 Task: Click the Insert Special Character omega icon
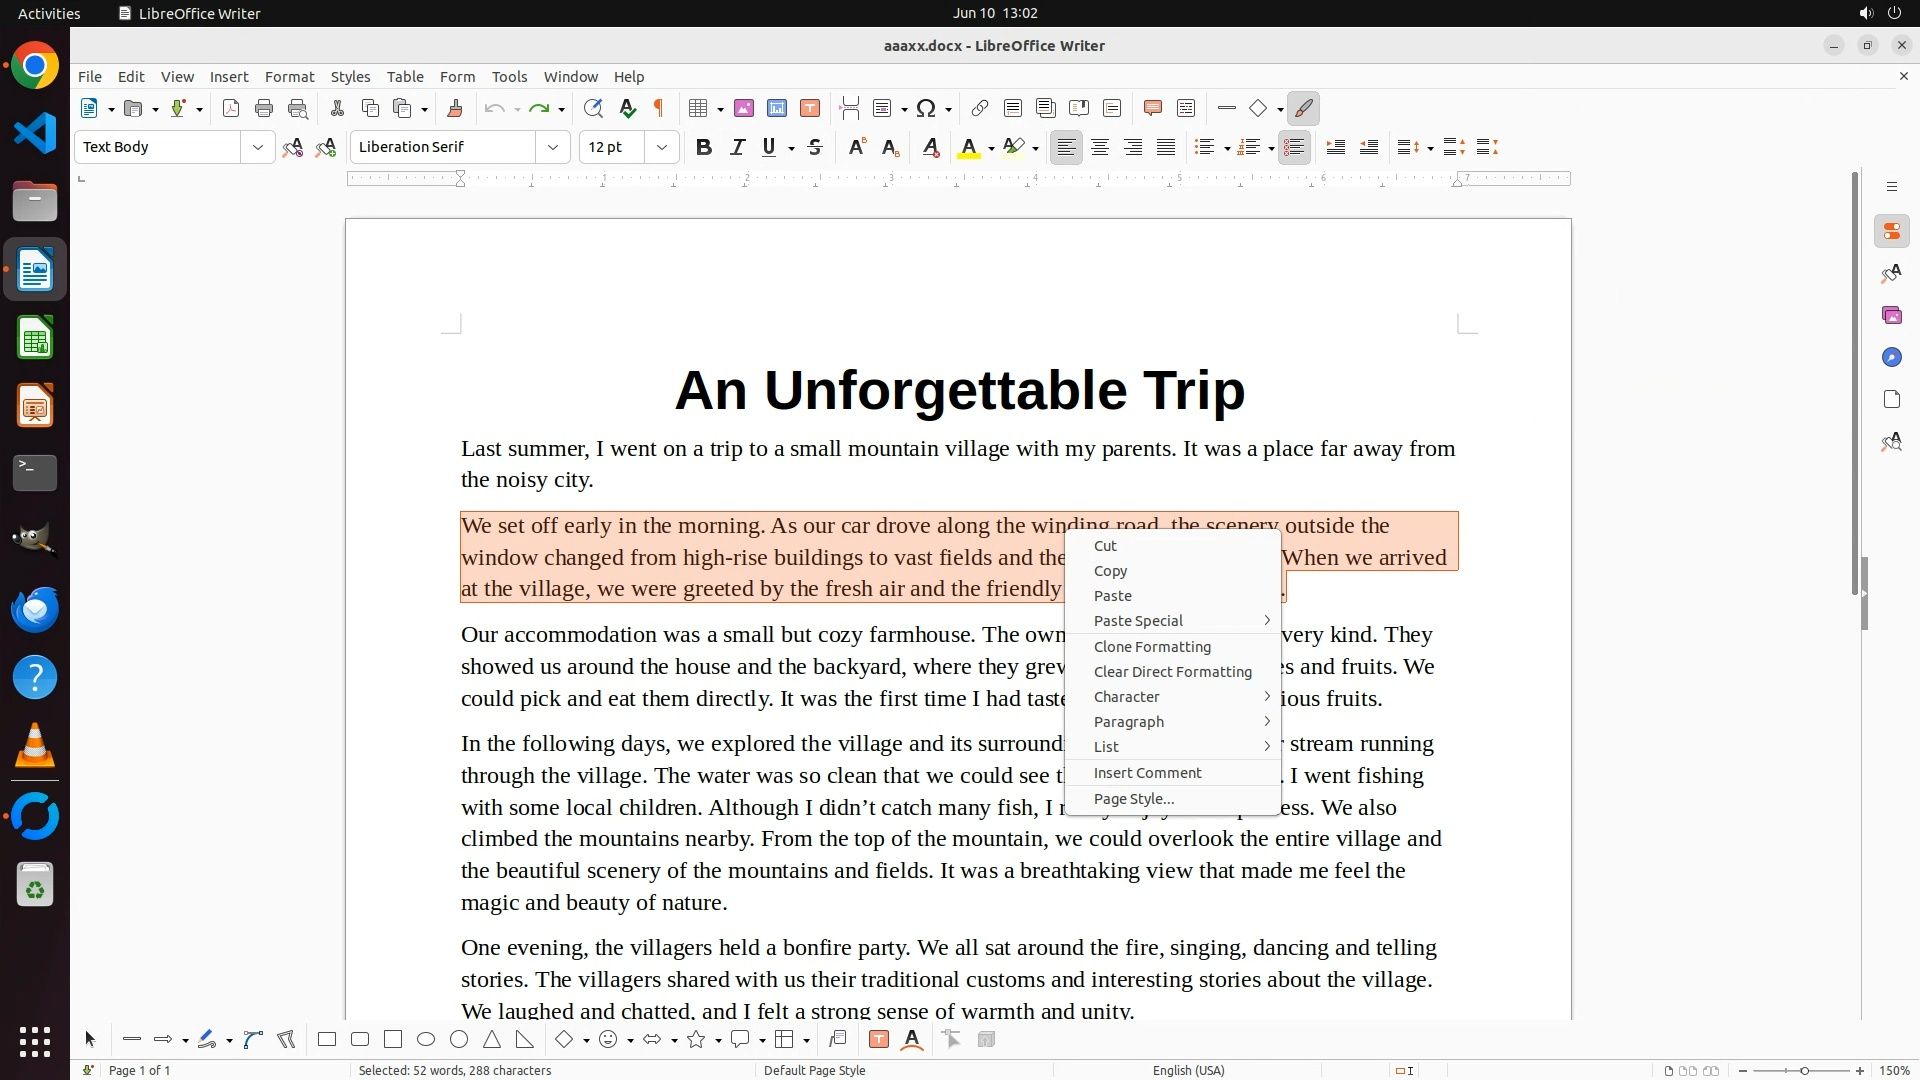[x=926, y=109]
